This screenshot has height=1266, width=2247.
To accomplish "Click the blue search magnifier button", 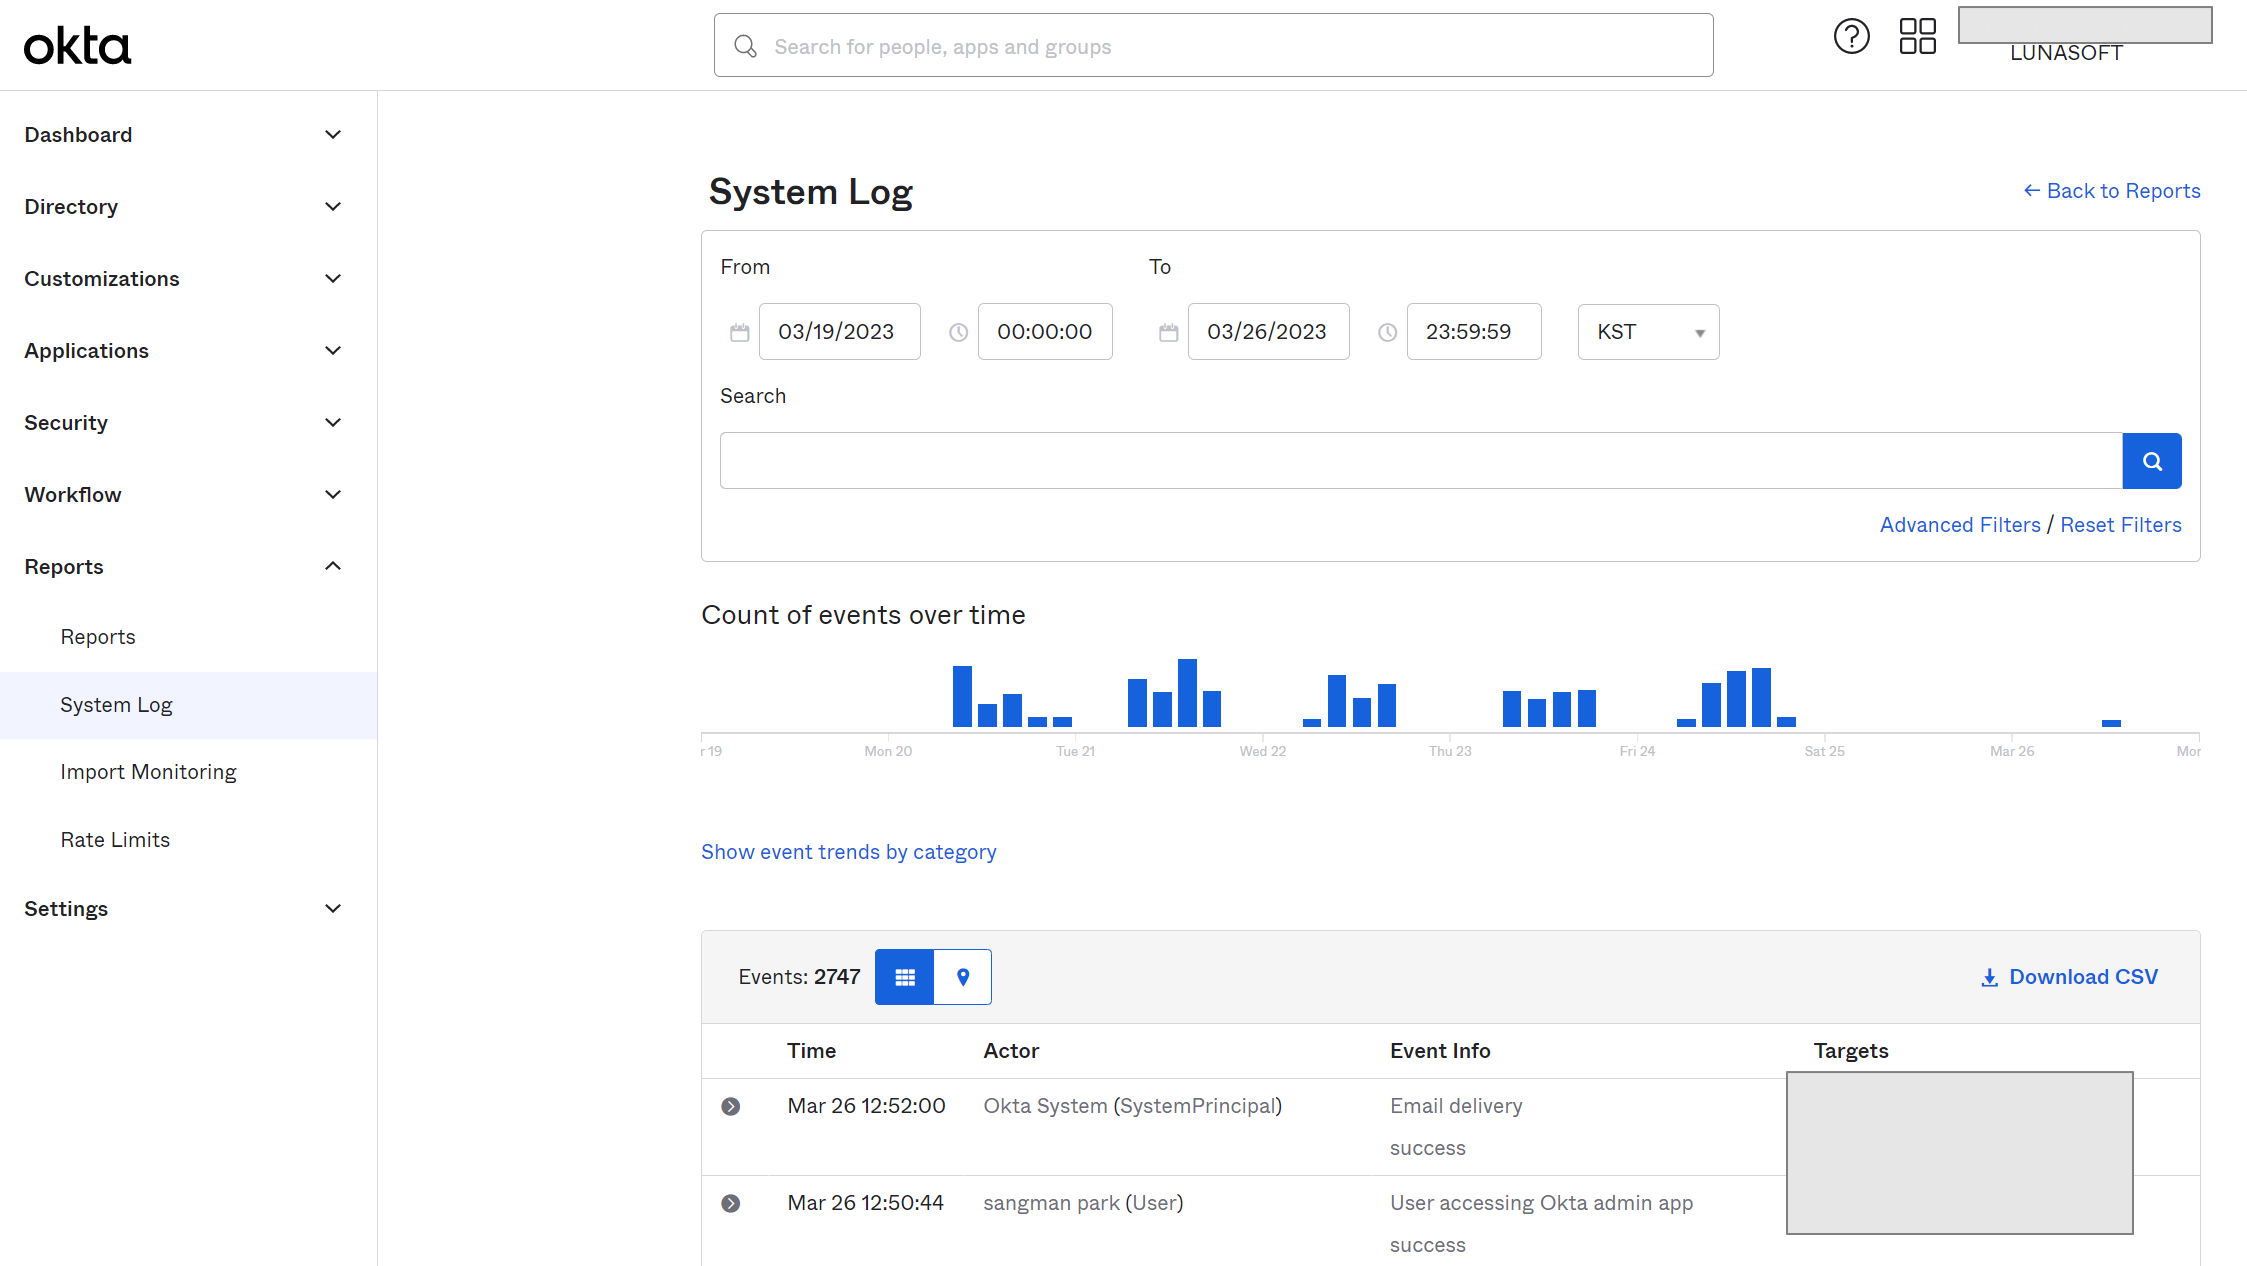I will 2151,461.
